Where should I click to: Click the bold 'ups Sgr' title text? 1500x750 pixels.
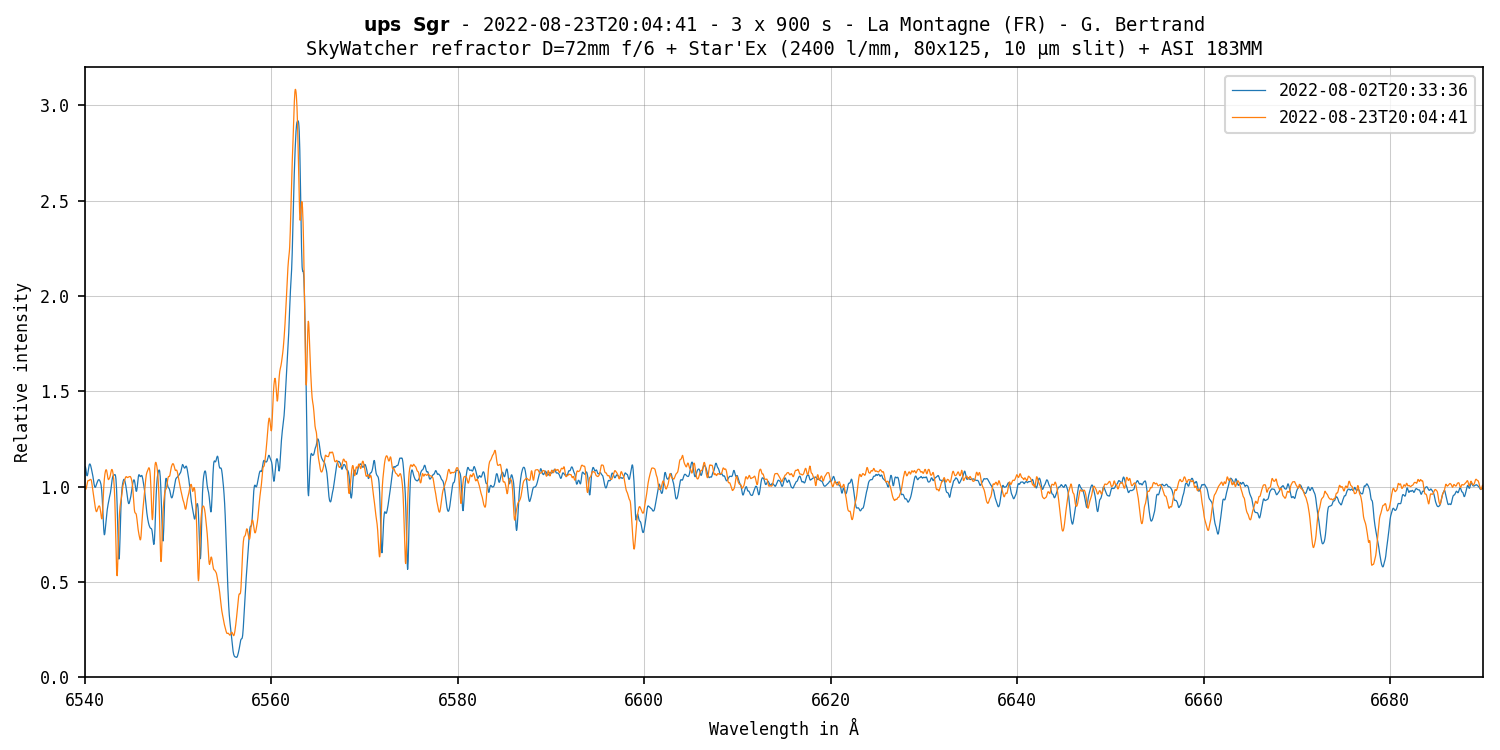(x=406, y=25)
